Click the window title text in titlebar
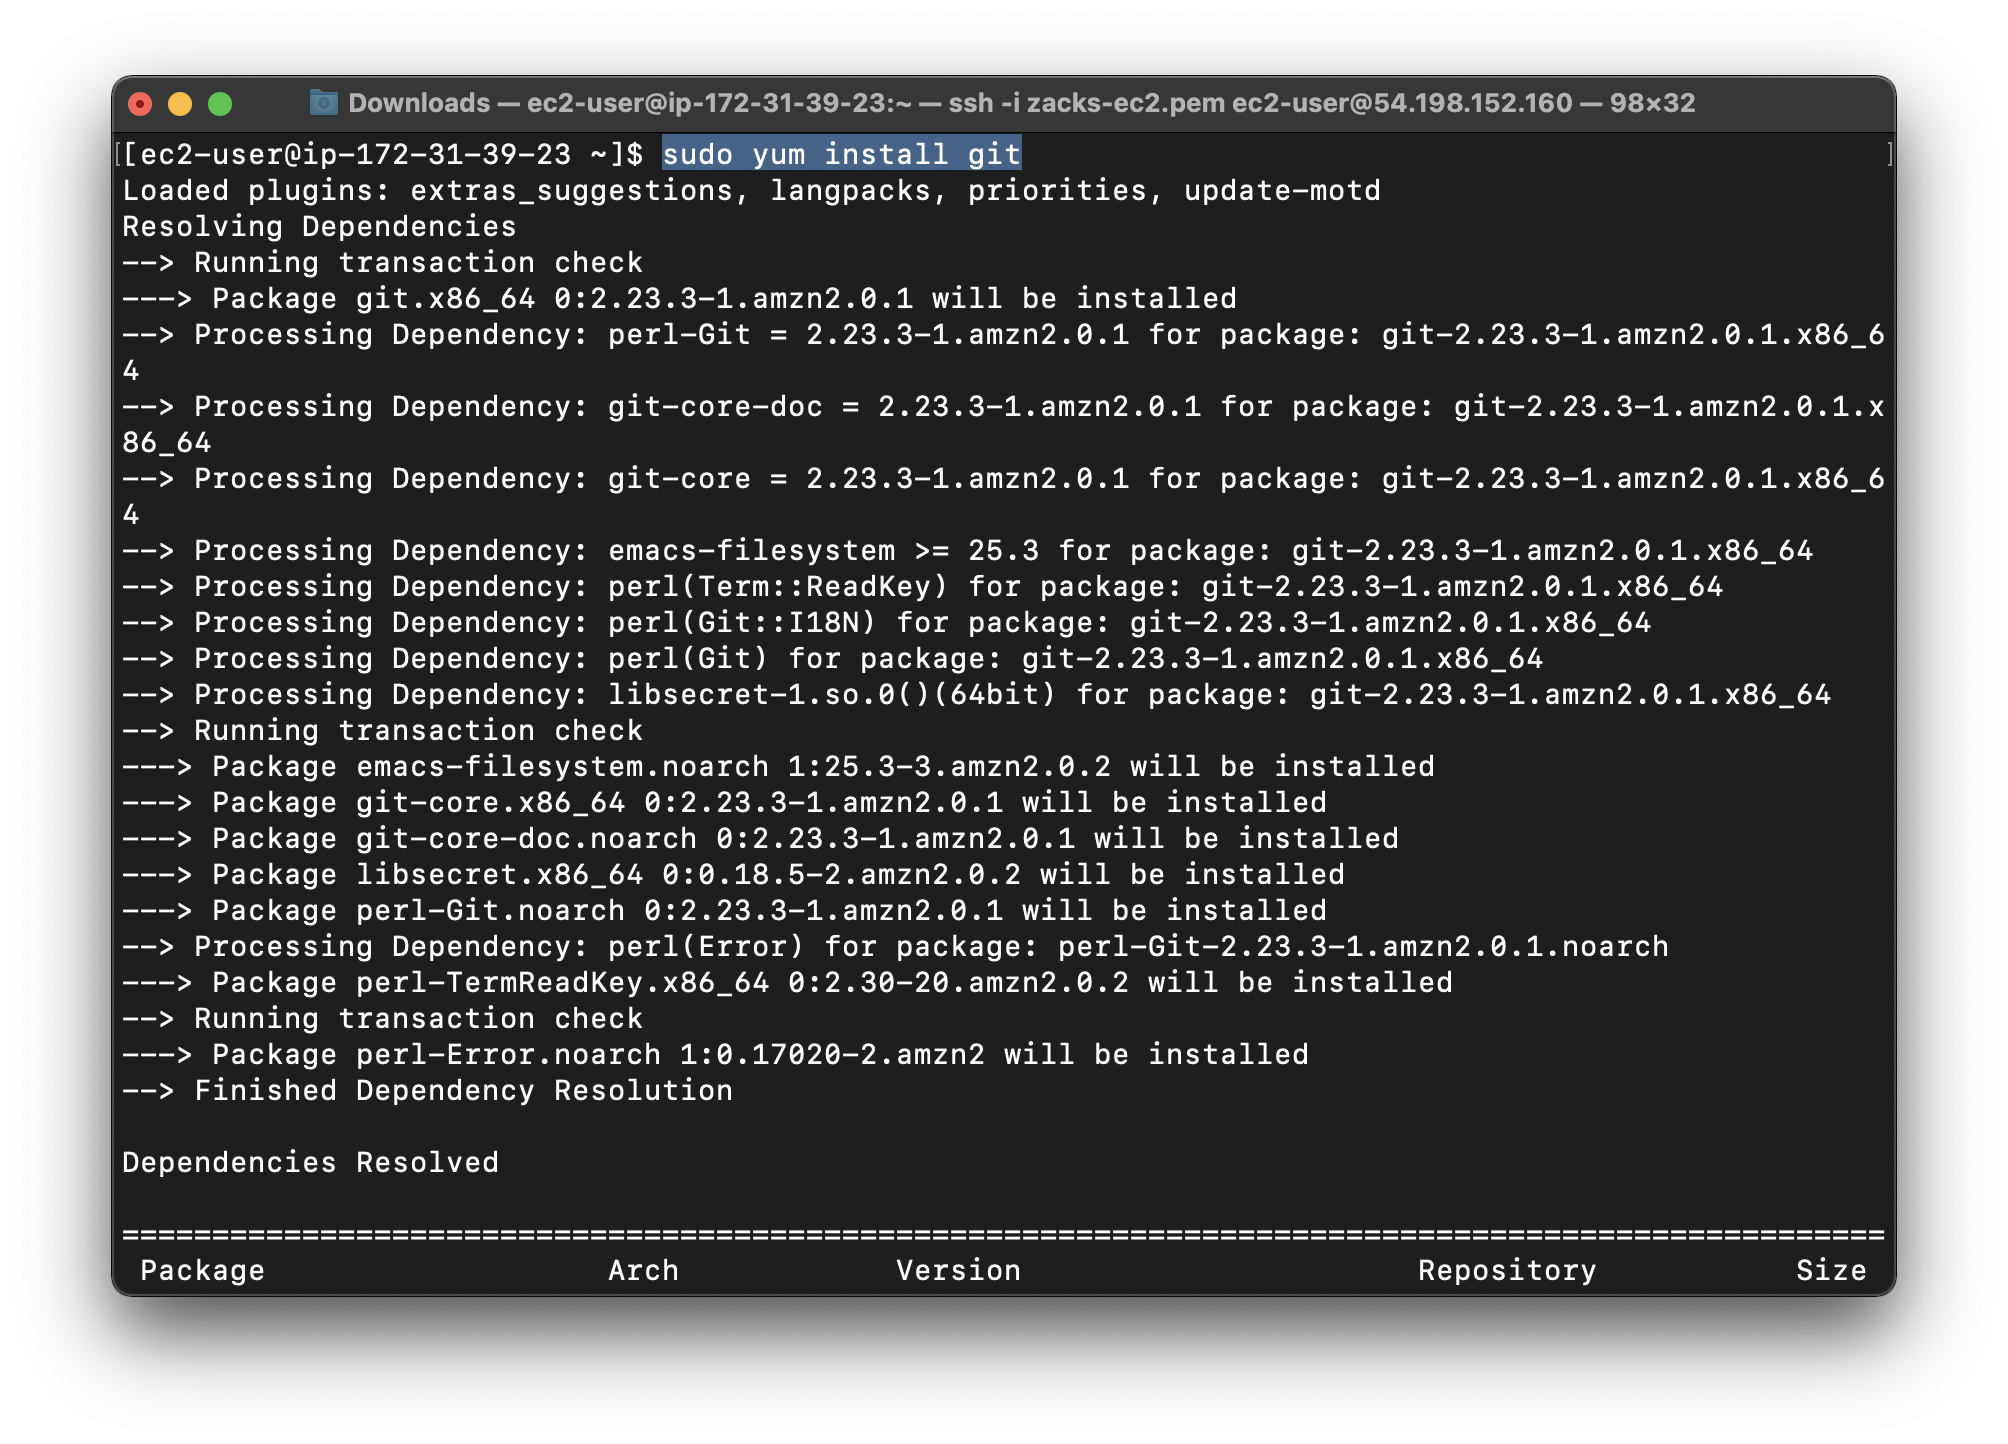The height and width of the screenshot is (1444, 2008). pos(1020,103)
